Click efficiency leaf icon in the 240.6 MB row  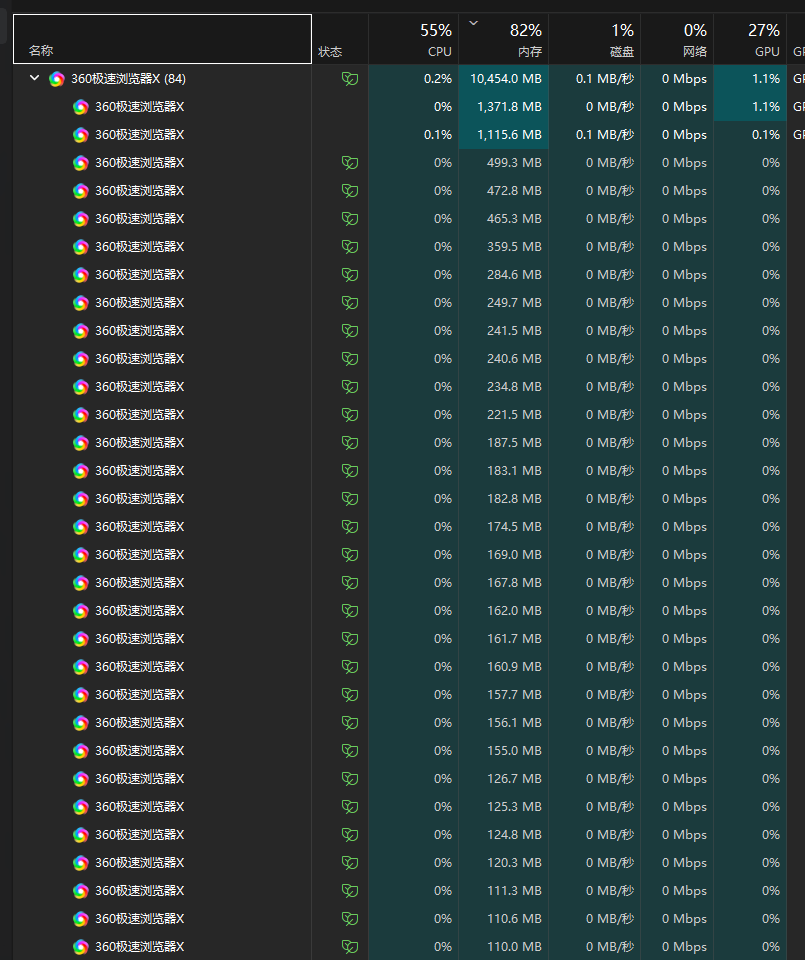(x=350, y=359)
